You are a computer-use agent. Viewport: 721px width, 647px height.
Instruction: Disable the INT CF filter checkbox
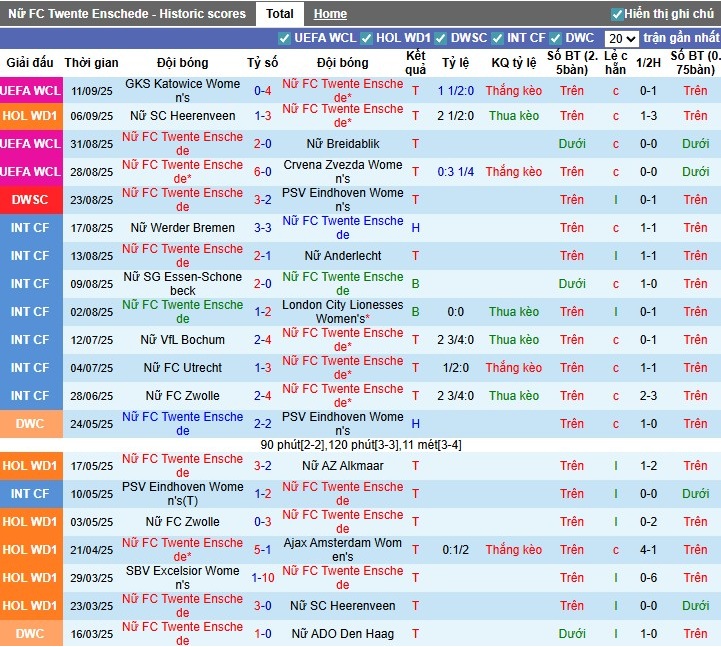[x=498, y=38]
